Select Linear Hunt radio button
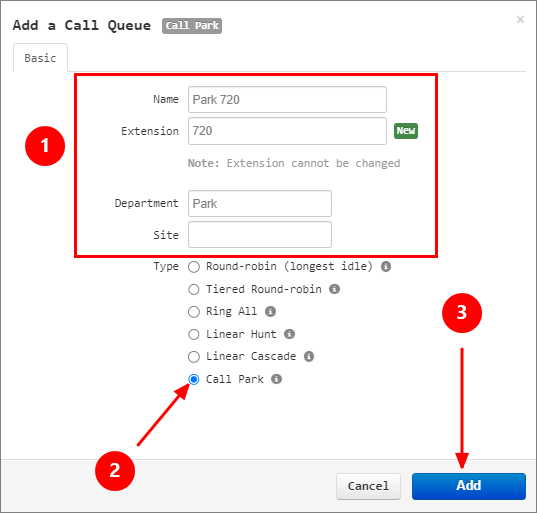Image resolution: width=537 pixels, height=513 pixels. coord(194,334)
